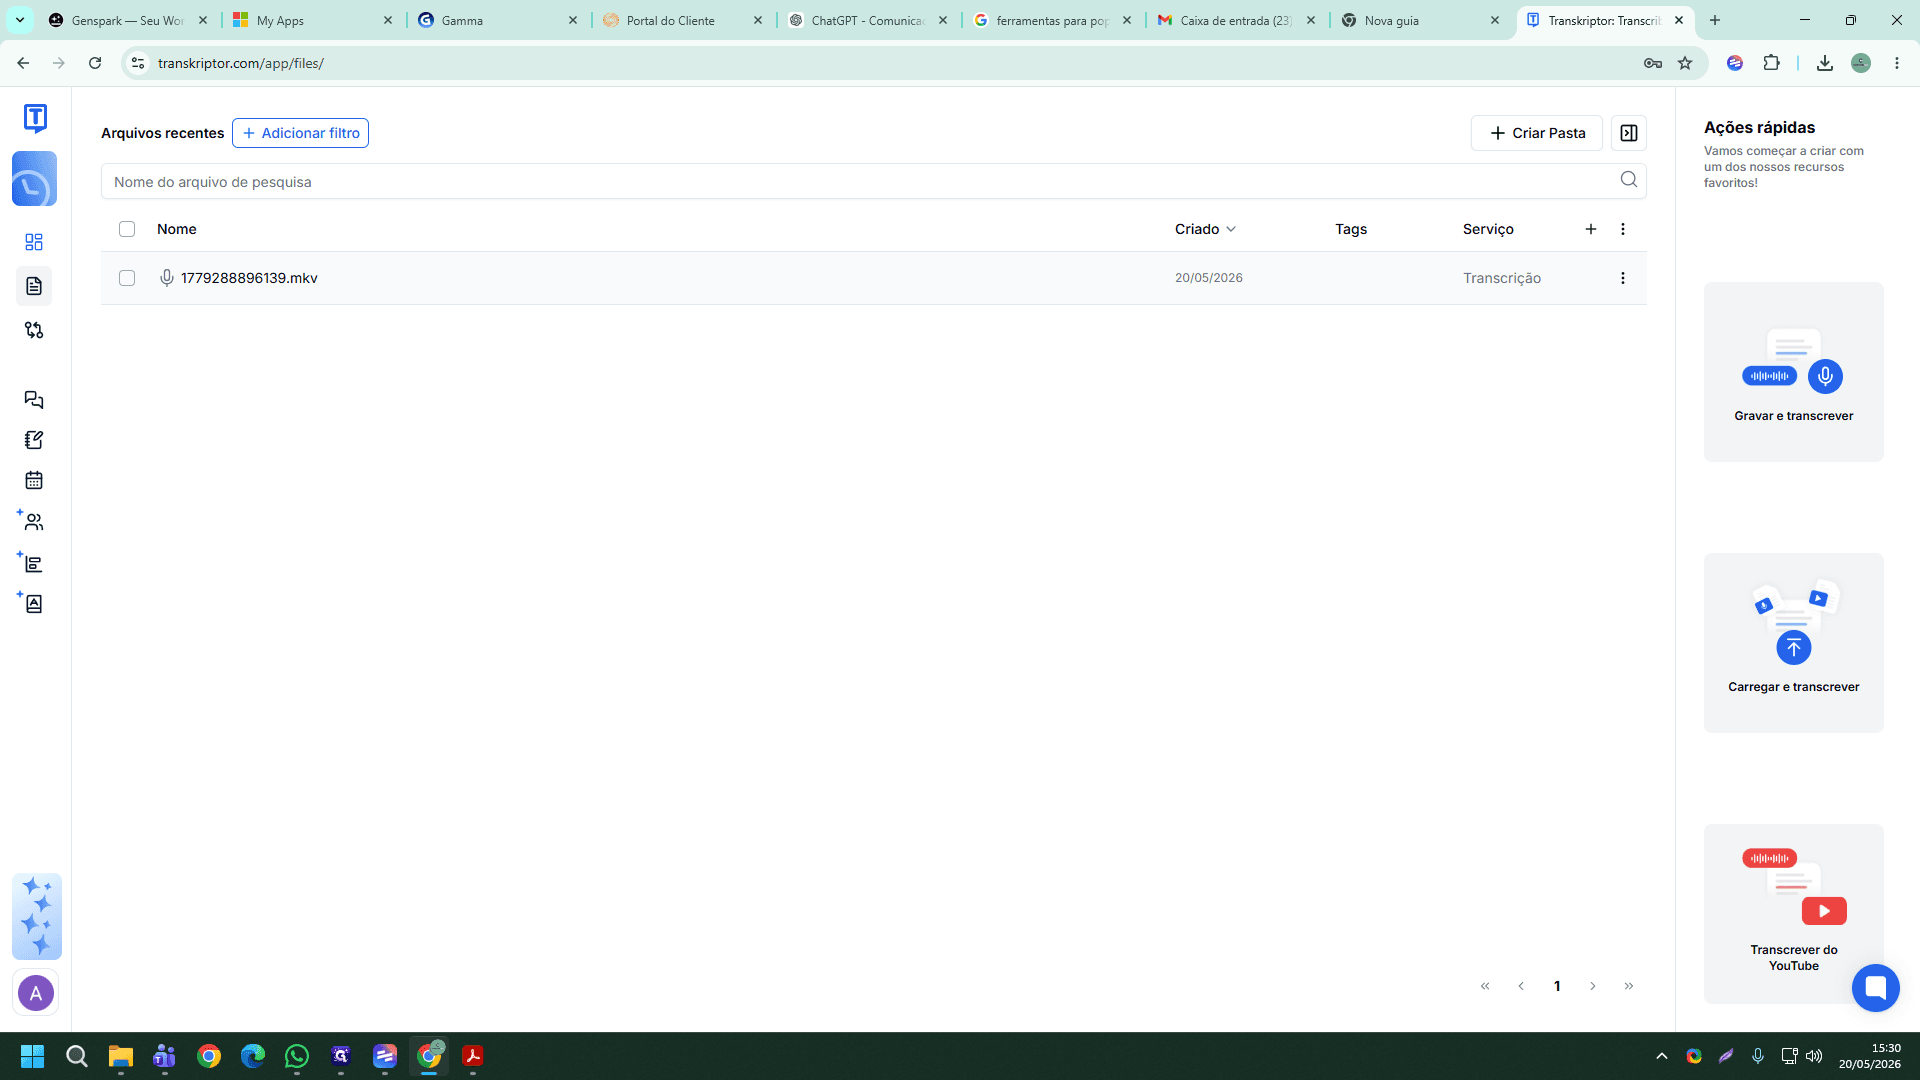Open the chat bubbles icon in sidebar
The image size is (1920, 1080).
click(34, 400)
